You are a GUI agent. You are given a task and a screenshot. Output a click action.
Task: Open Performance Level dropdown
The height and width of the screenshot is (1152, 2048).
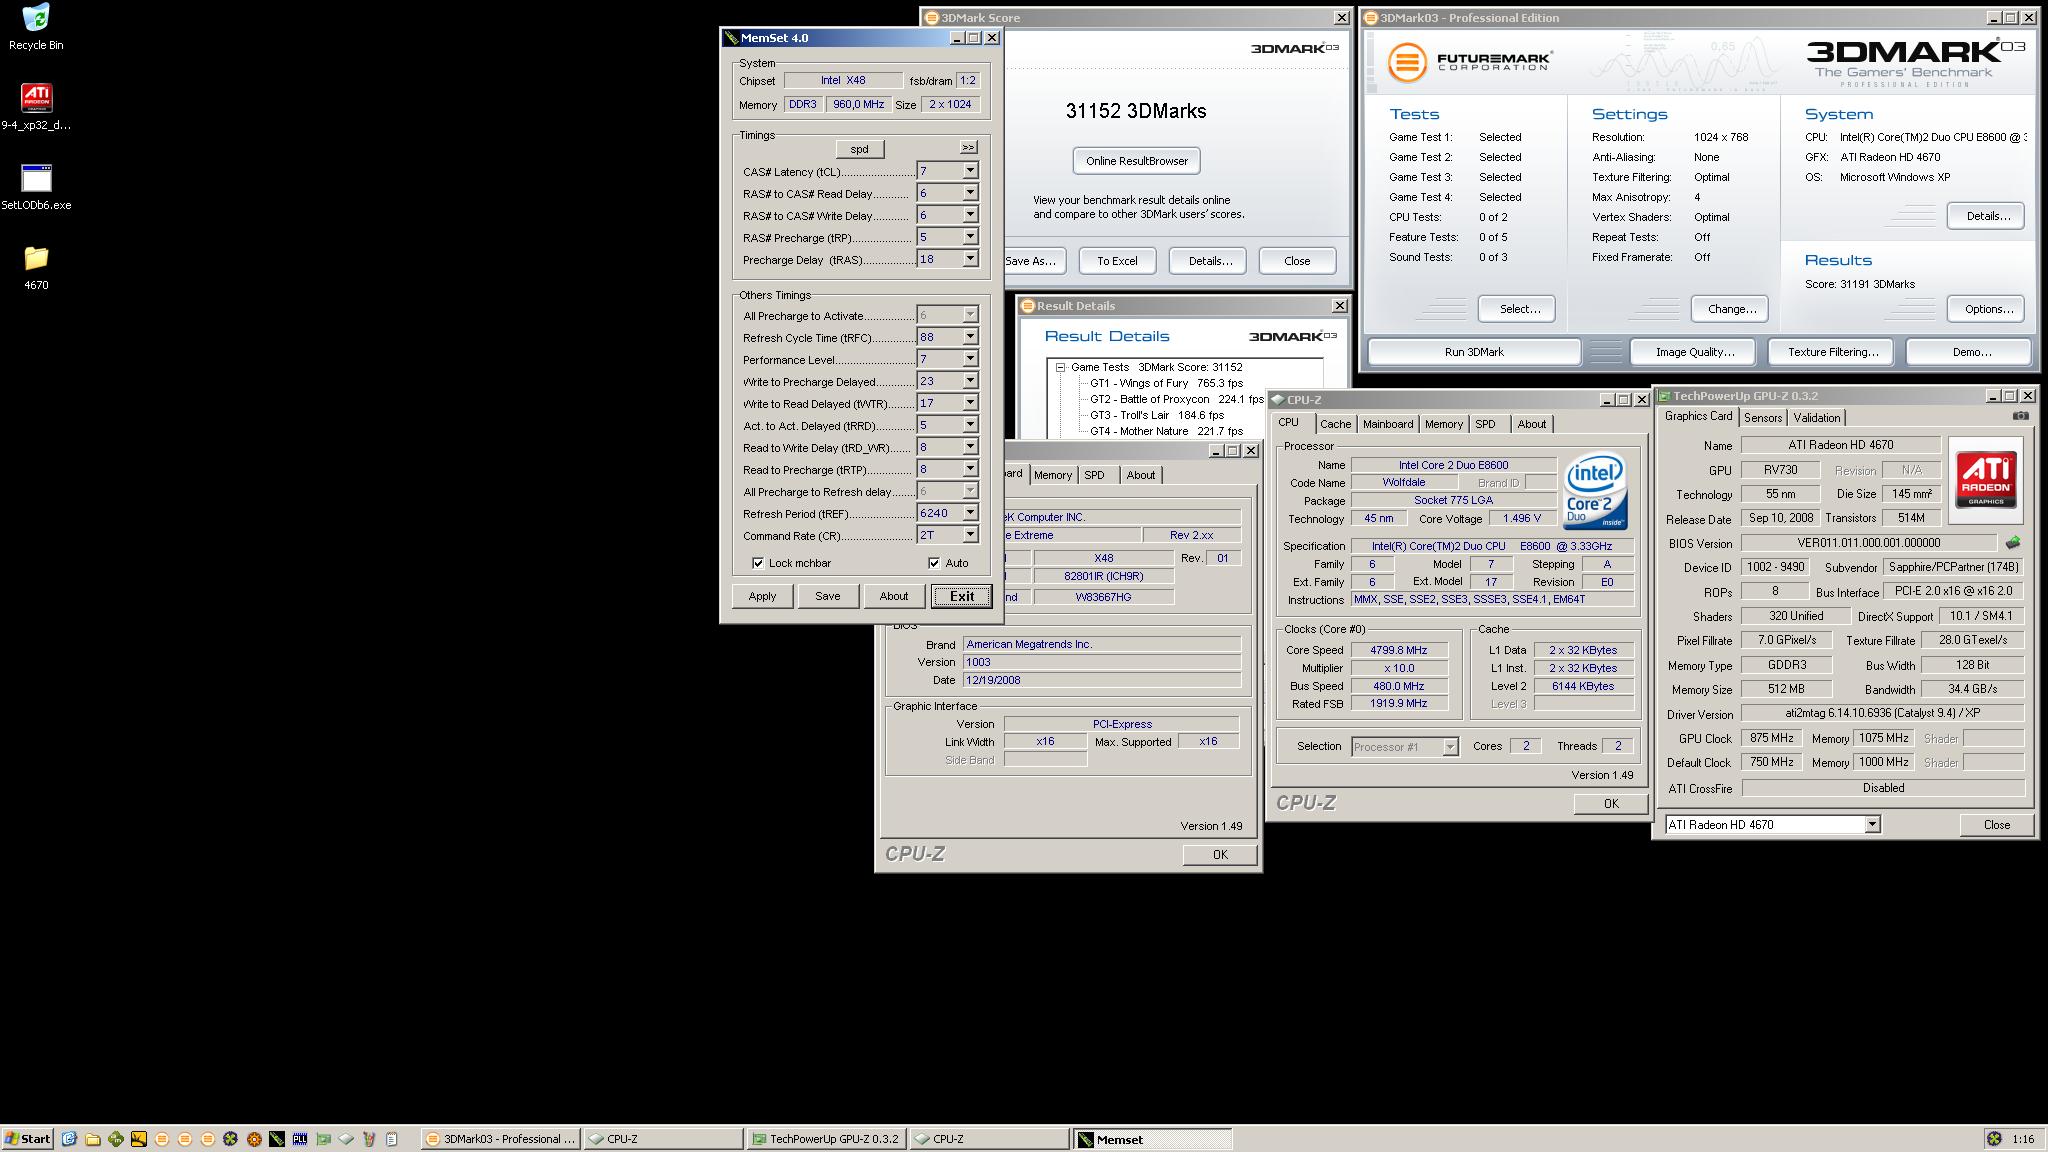click(969, 359)
